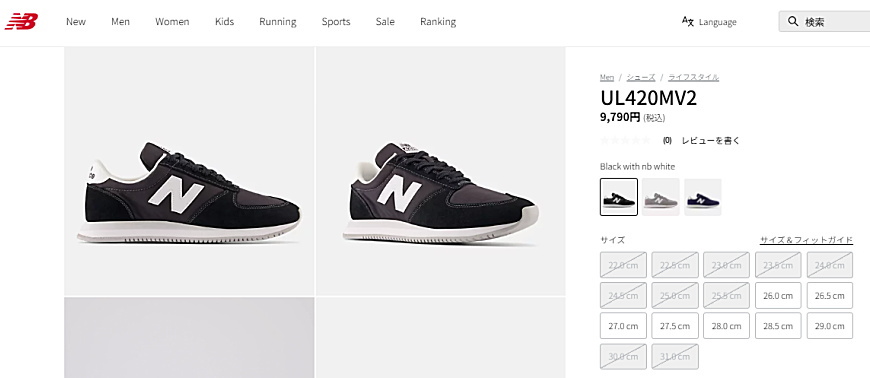Click the ライフスタイル breadcrumb link
The width and height of the screenshot is (870, 378).
[693, 77]
